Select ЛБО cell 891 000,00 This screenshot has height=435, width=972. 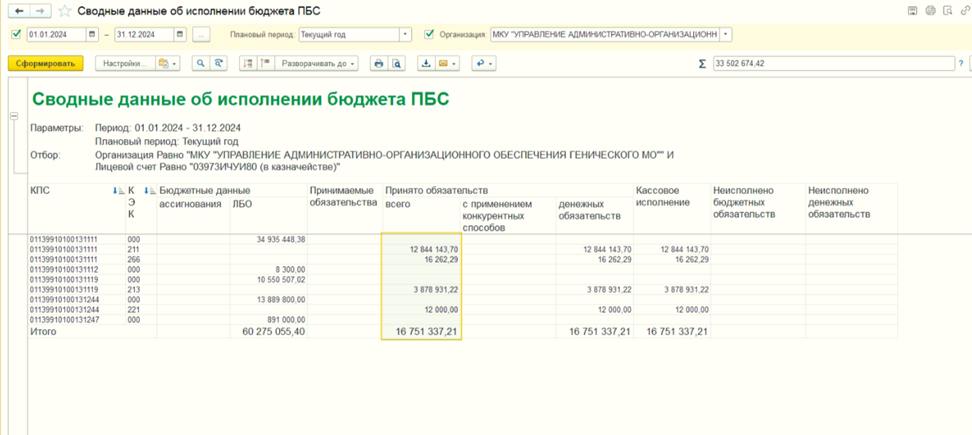(x=269, y=320)
